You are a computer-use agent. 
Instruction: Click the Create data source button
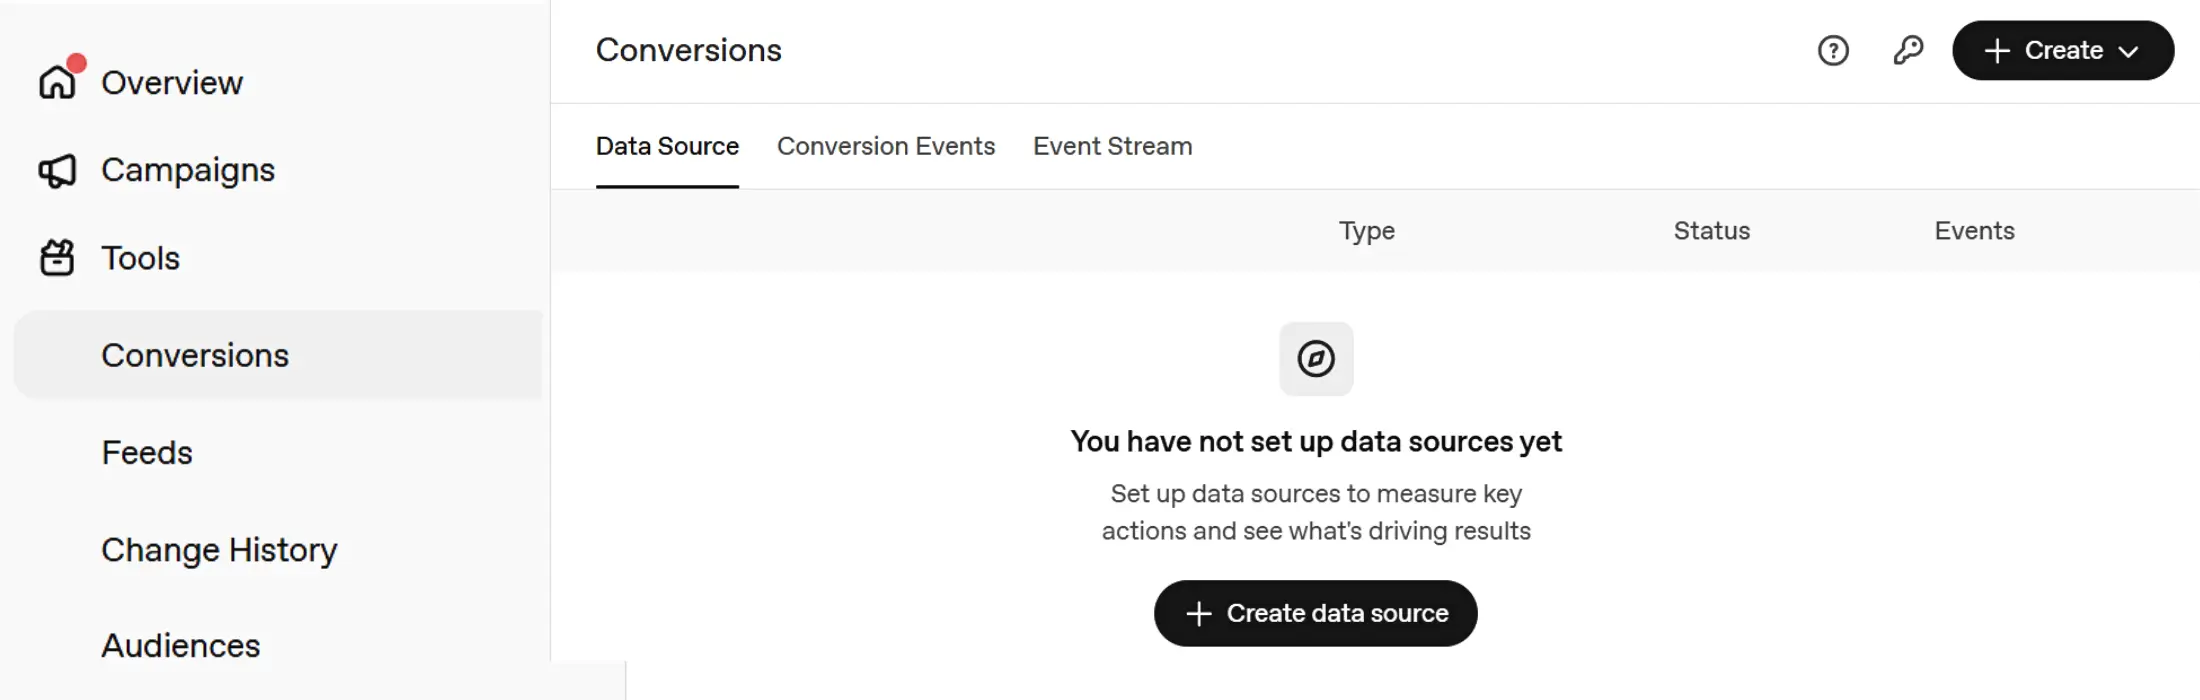pyautogui.click(x=1316, y=613)
